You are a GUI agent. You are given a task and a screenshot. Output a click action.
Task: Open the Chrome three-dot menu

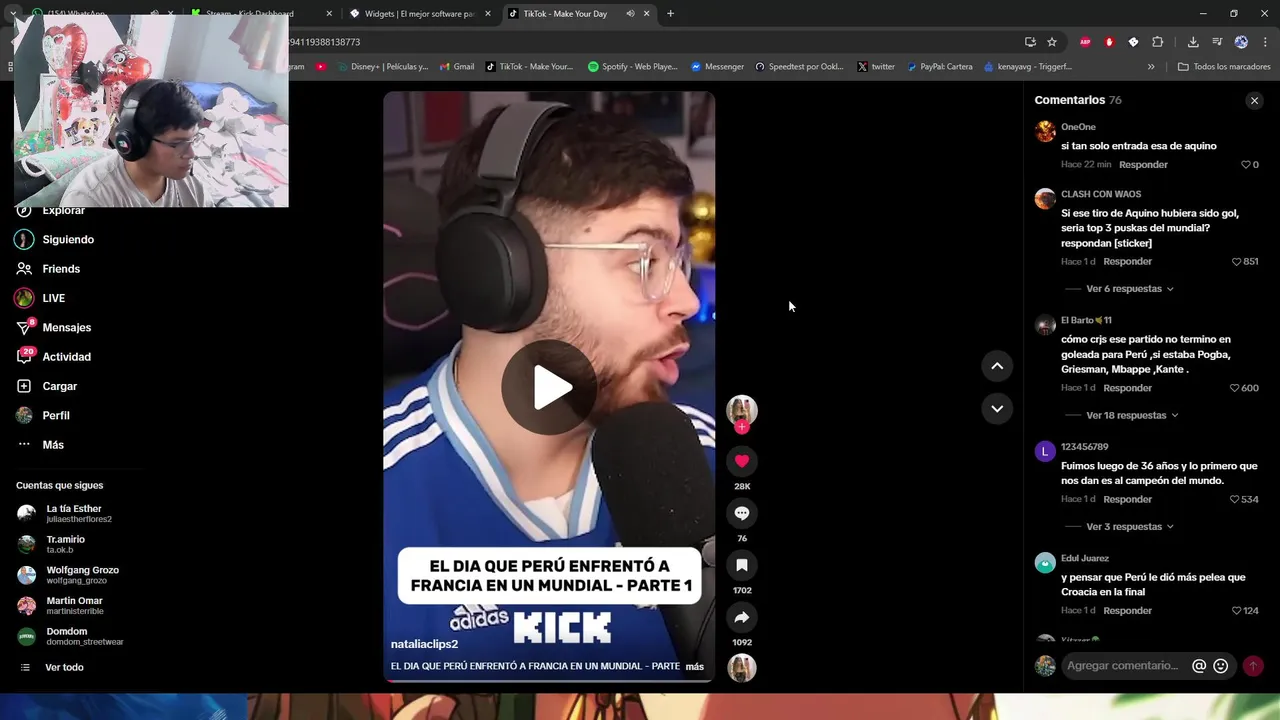(1266, 42)
